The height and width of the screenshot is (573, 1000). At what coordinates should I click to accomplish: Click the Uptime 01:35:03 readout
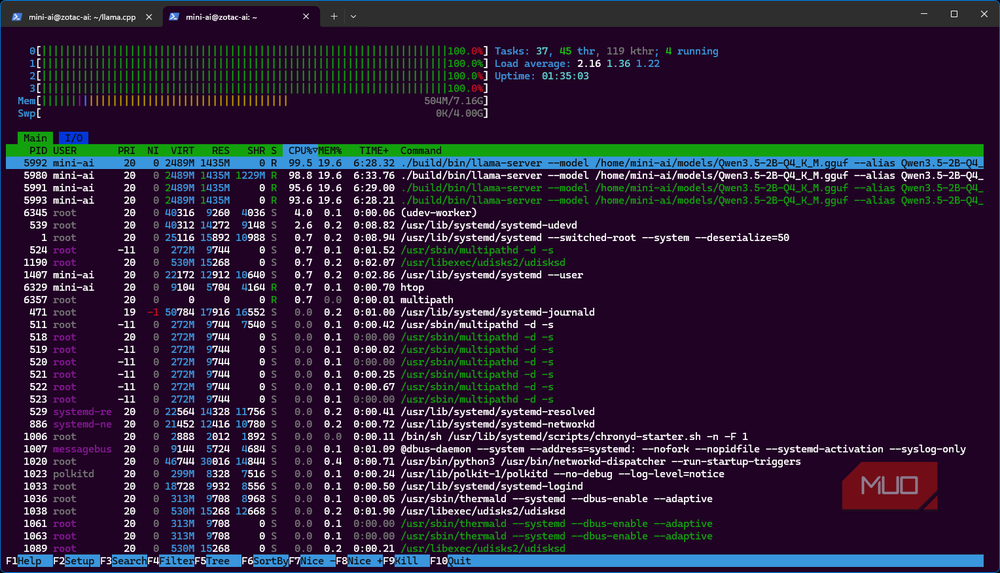541,76
